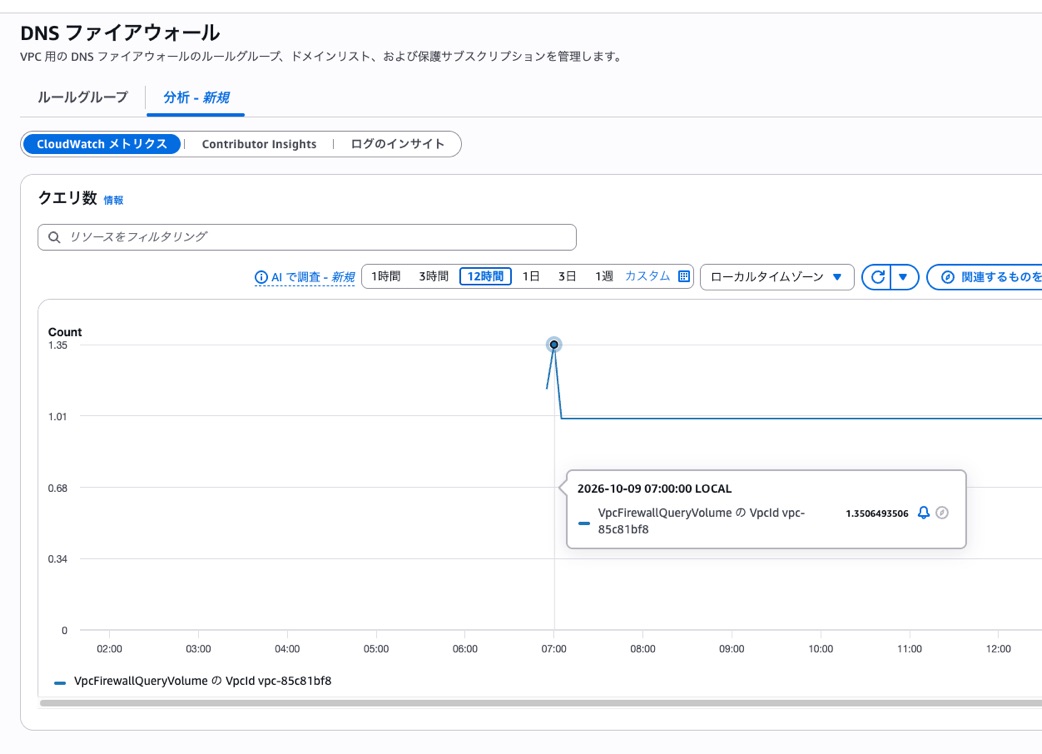Click the DNS ファイアウォール page title
Viewport: 1042px width, 754px height.
(x=120, y=33)
